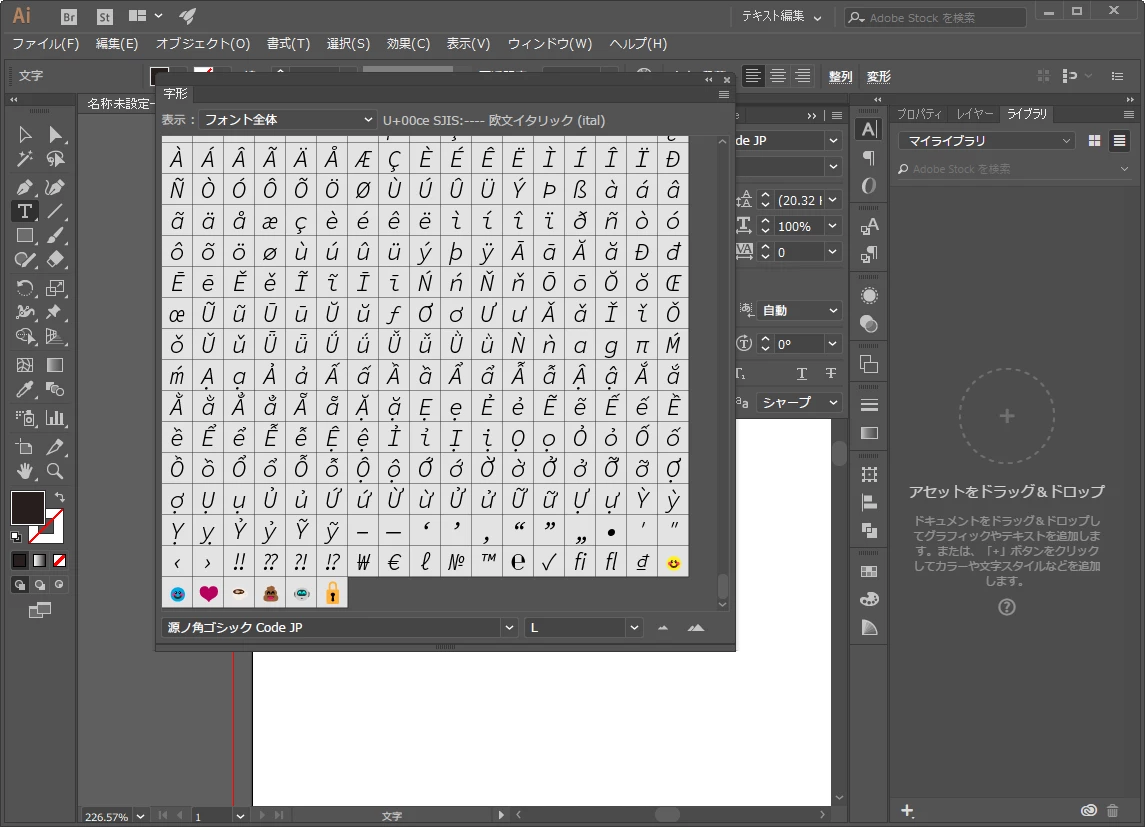
Task: Open 書式(T) menu
Action: 288,44
